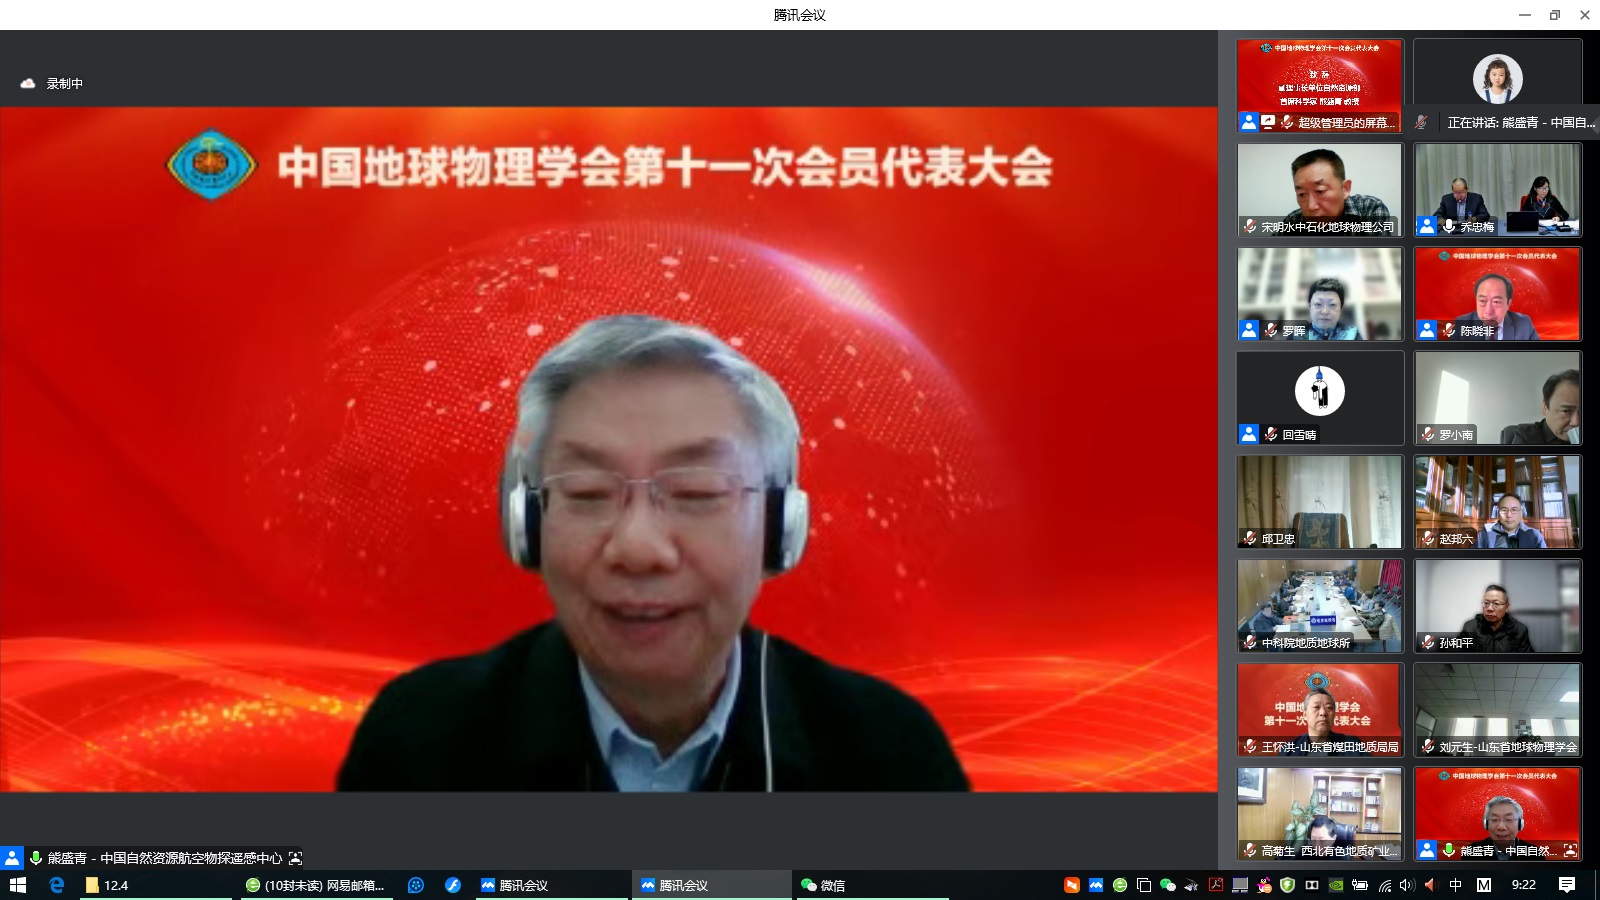Click active green mic on small 熊盛青 tile
The image size is (1600, 900).
1448,850
